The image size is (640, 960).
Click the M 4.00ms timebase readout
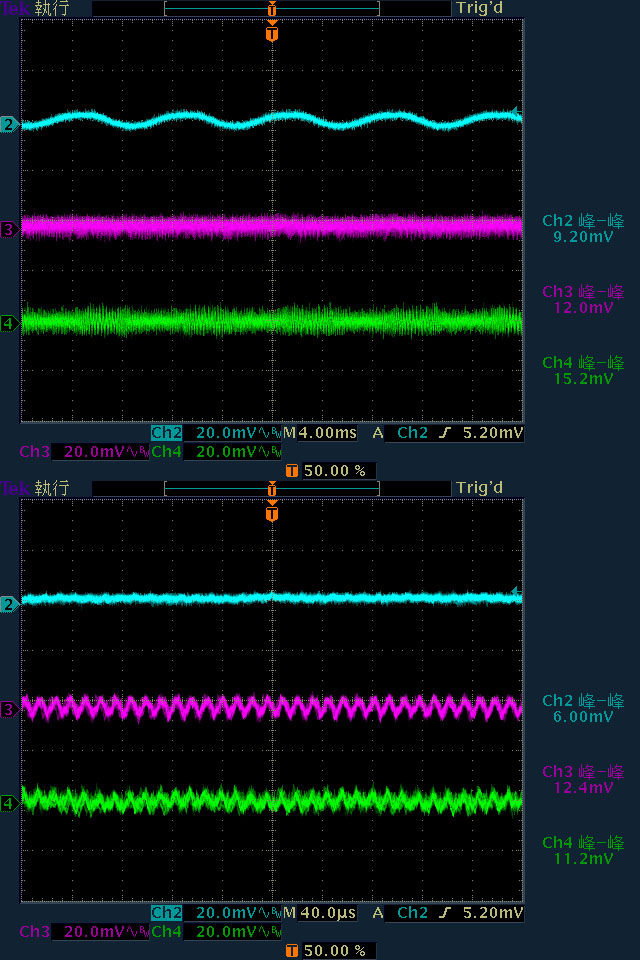pyautogui.click(x=320, y=433)
